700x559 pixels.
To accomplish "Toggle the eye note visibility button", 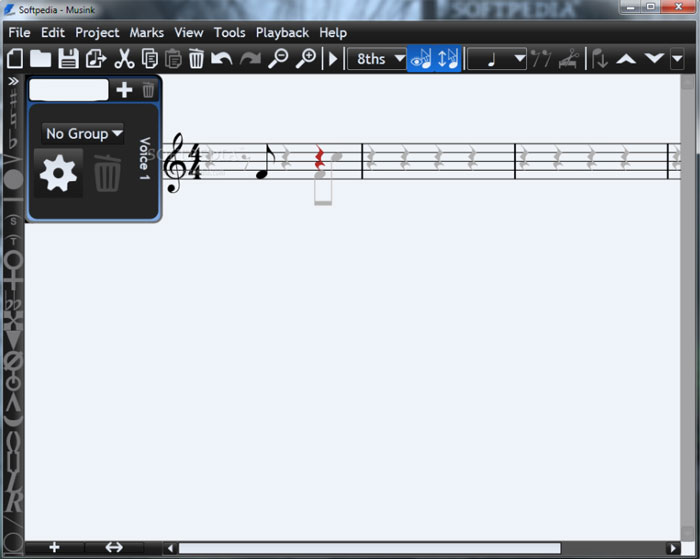I will click(420, 59).
